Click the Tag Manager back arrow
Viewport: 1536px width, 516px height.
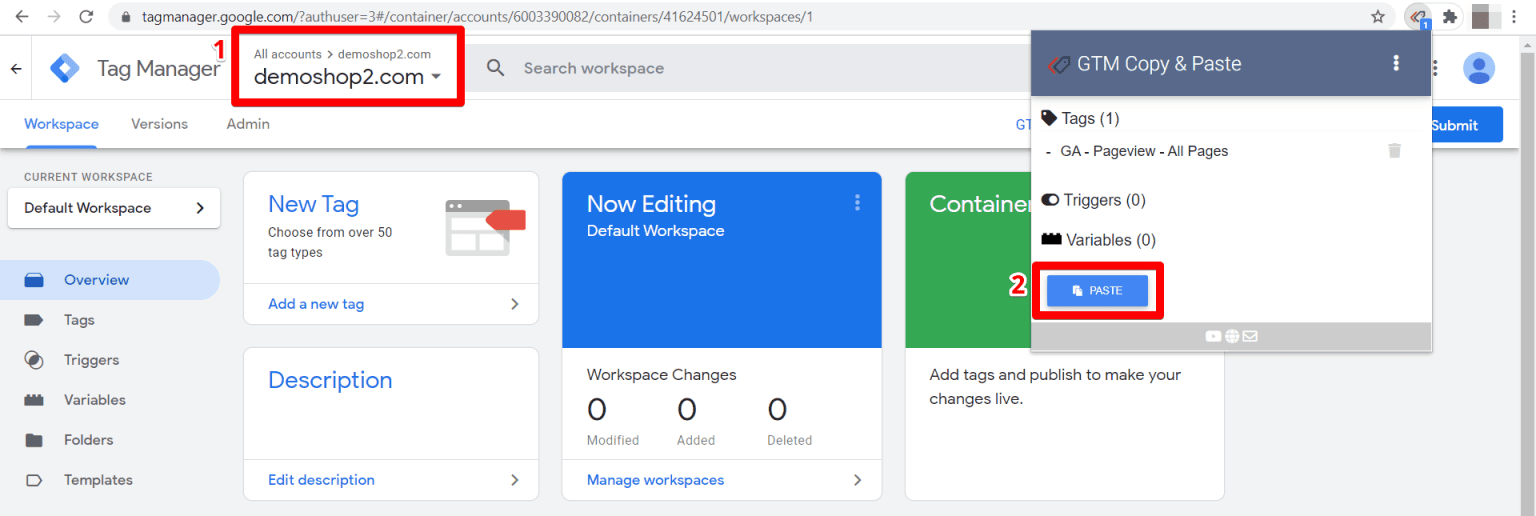pyautogui.click(x=16, y=69)
